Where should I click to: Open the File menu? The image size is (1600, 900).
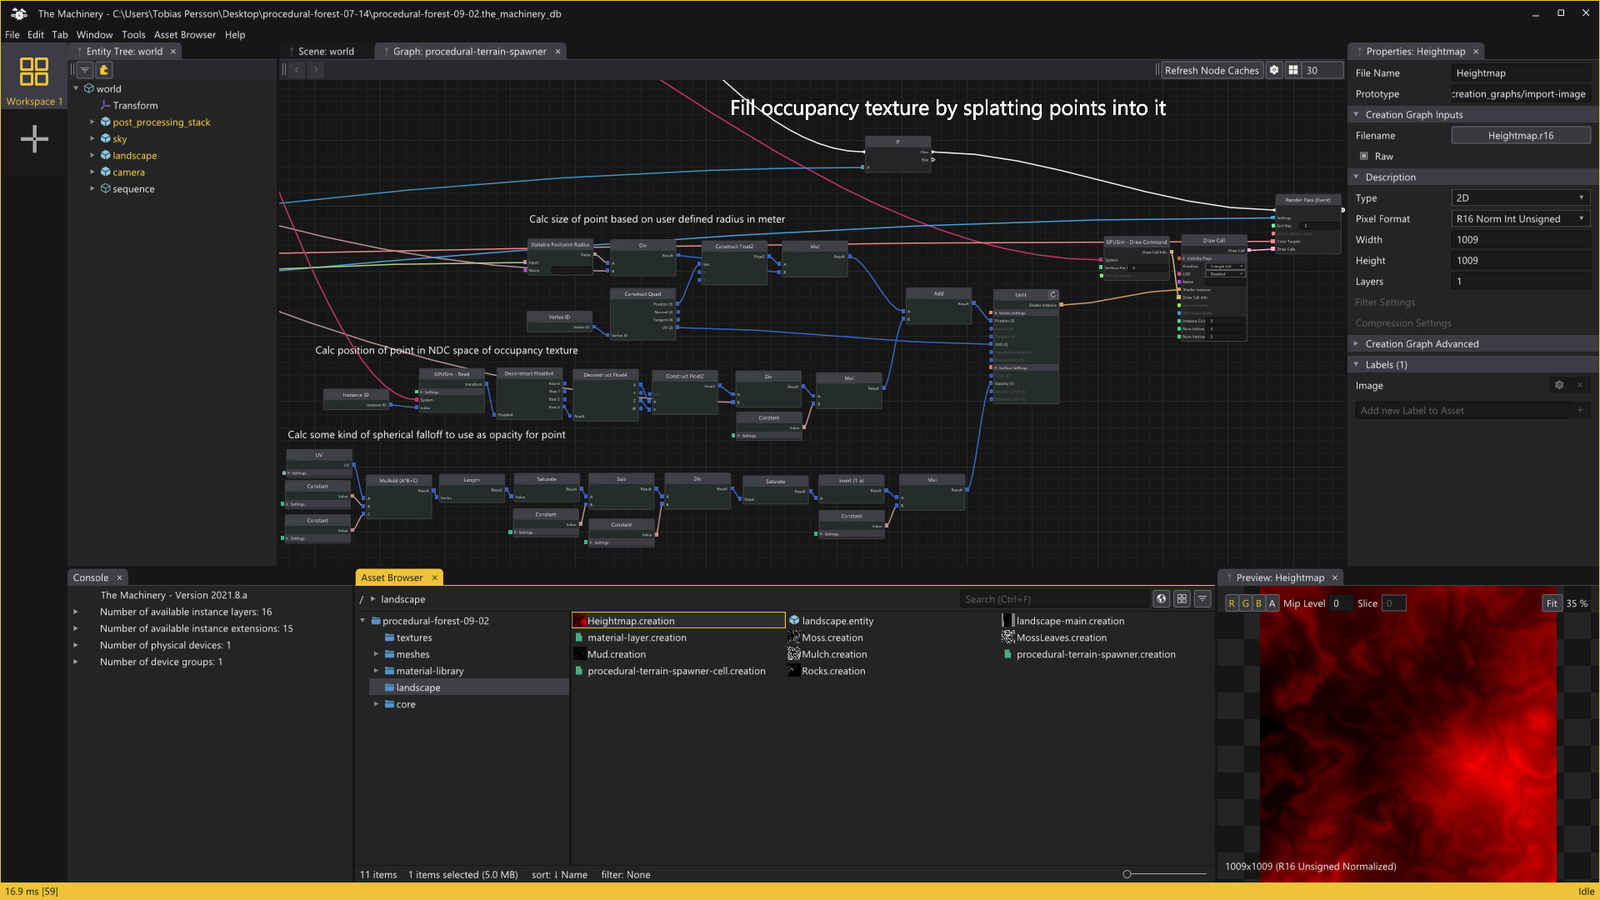(12, 35)
